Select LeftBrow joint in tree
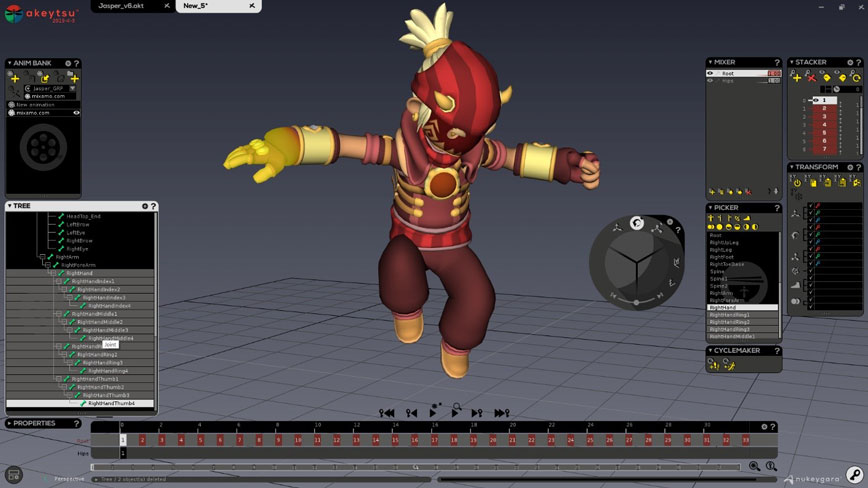The width and height of the screenshot is (868, 488). tap(78, 225)
